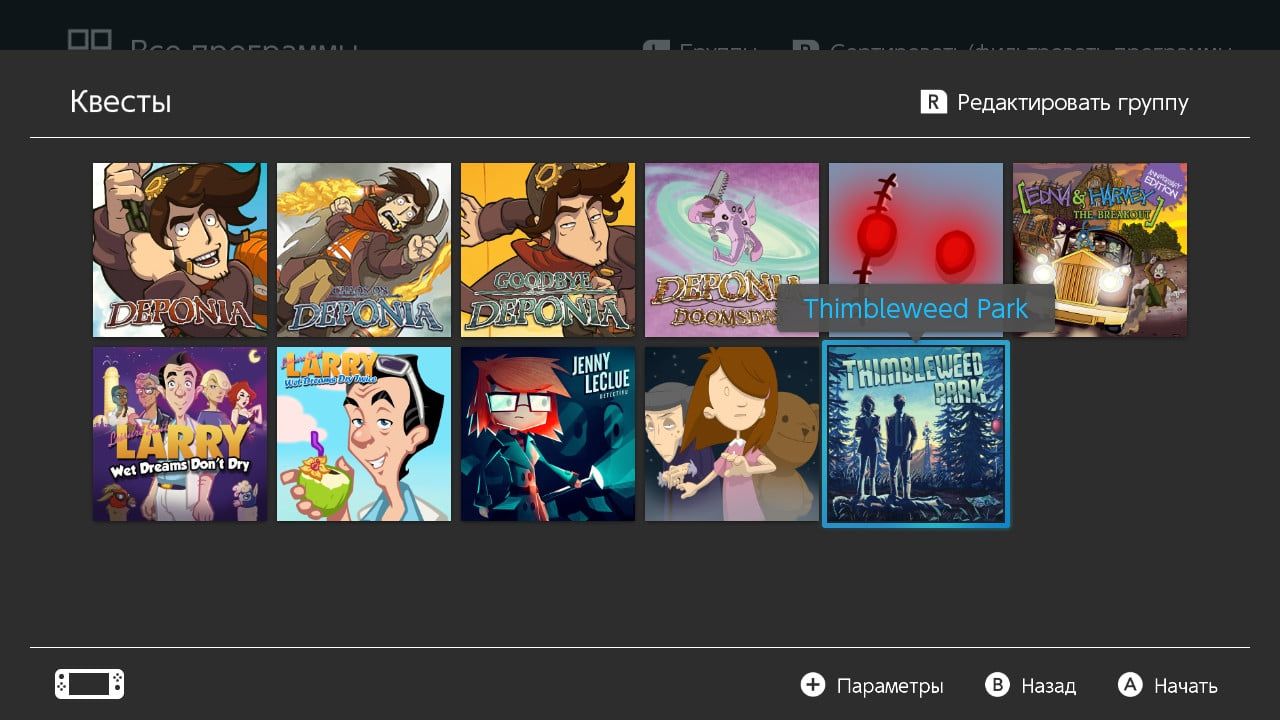Viewport: 1280px width, 720px height.
Task: Click the Switch console controller icon
Action: 89,684
